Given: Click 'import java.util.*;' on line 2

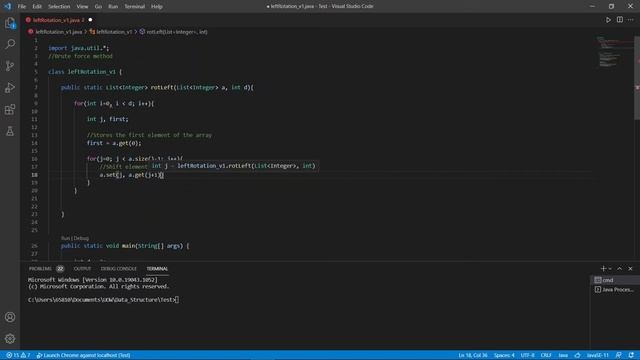Looking at the screenshot, I should pos(78,48).
